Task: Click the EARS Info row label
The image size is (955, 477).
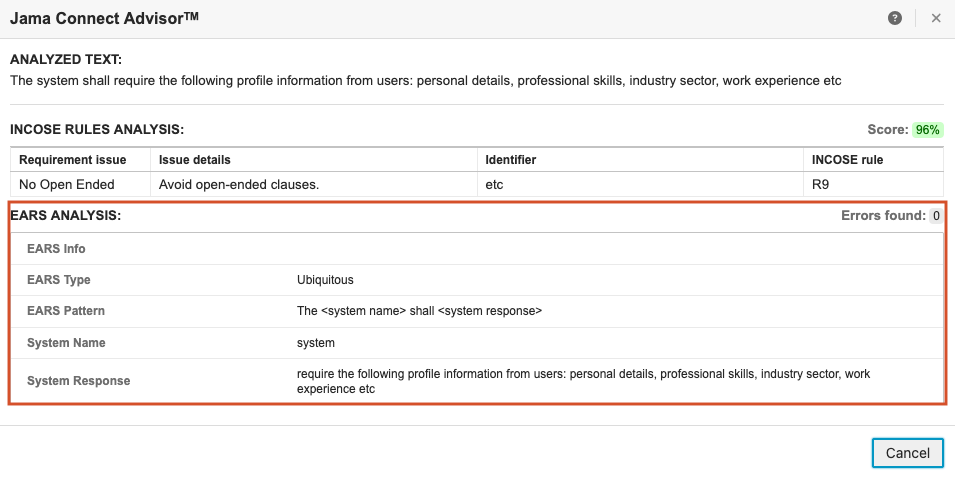Action: click(56, 249)
